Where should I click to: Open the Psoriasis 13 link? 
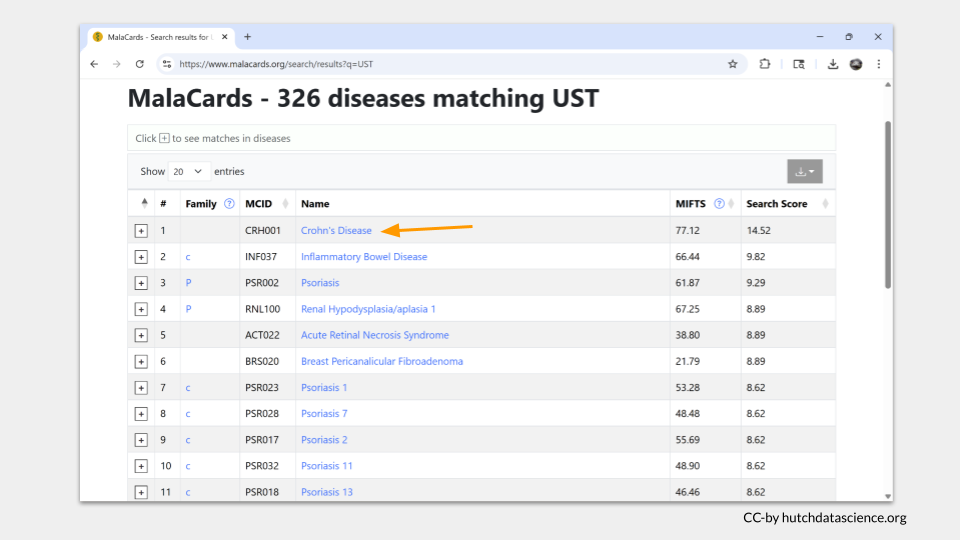coord(326,492)
